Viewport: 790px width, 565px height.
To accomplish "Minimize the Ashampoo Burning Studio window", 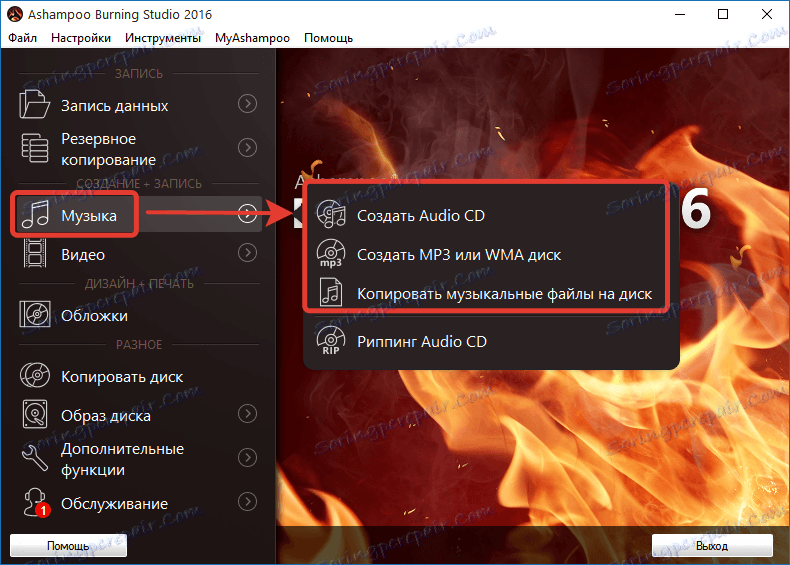I will [x=680, y=14].
